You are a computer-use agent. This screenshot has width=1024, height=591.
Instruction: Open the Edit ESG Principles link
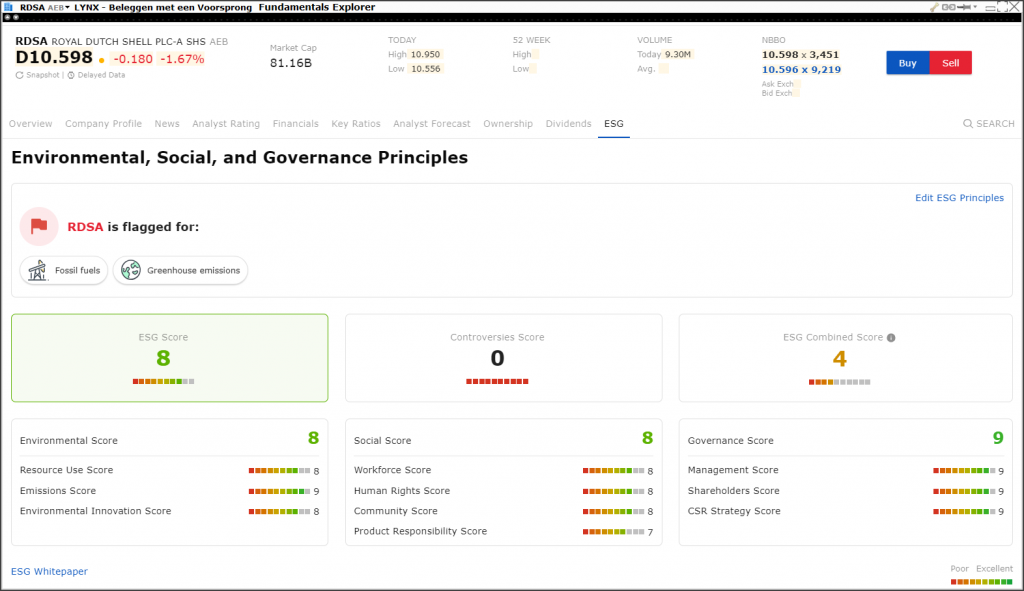[959, 198]
